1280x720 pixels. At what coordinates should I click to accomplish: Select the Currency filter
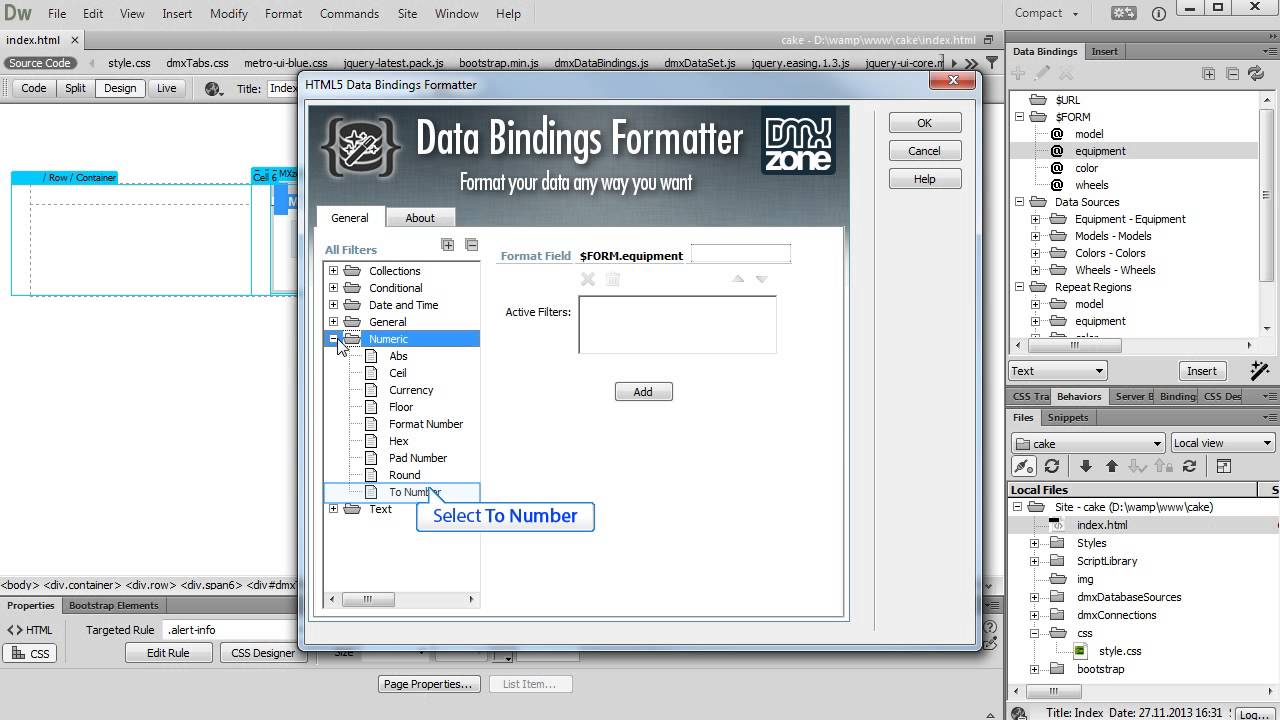[x=411, y=390]
